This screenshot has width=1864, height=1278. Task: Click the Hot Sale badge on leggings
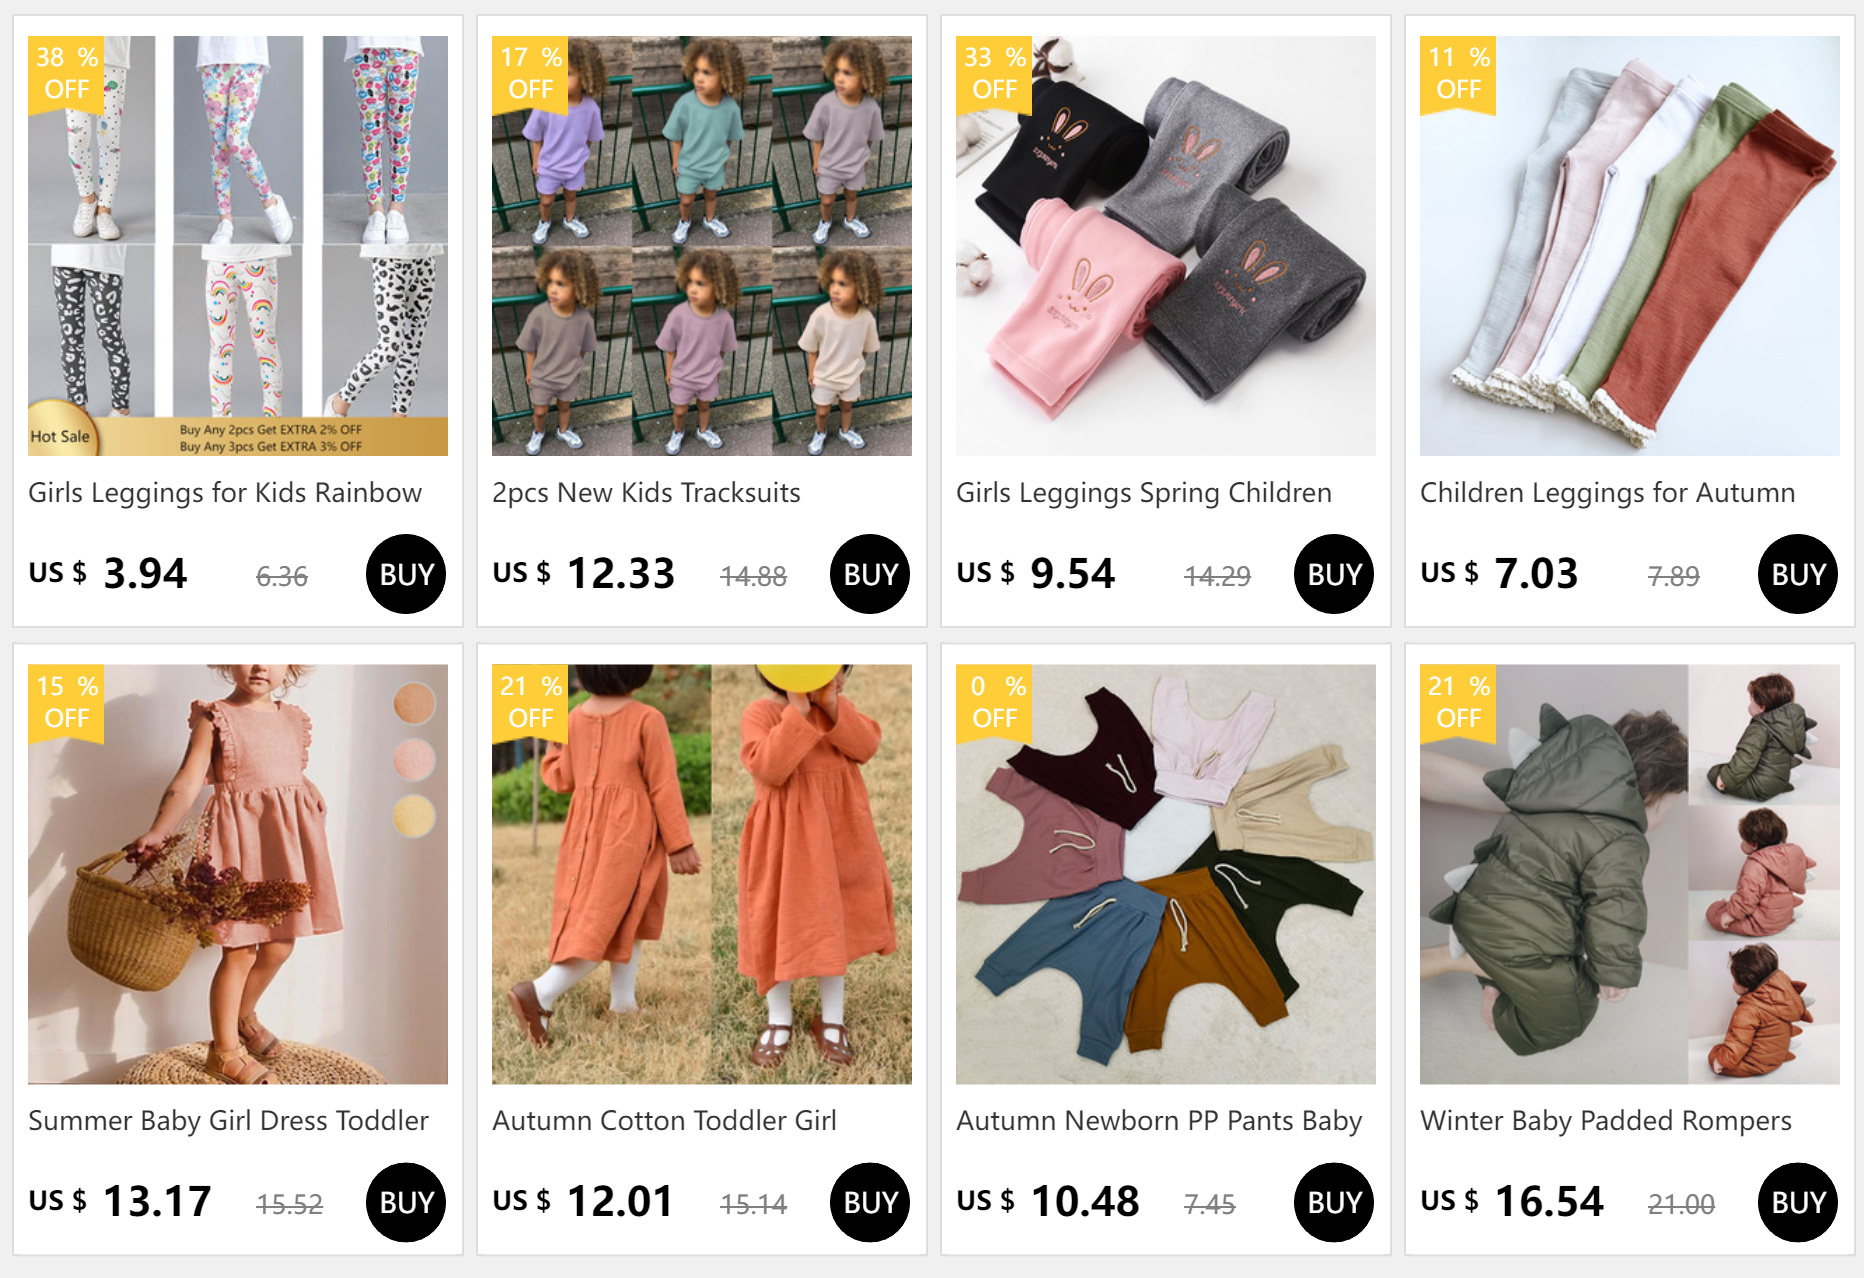[x=61, y=435]
